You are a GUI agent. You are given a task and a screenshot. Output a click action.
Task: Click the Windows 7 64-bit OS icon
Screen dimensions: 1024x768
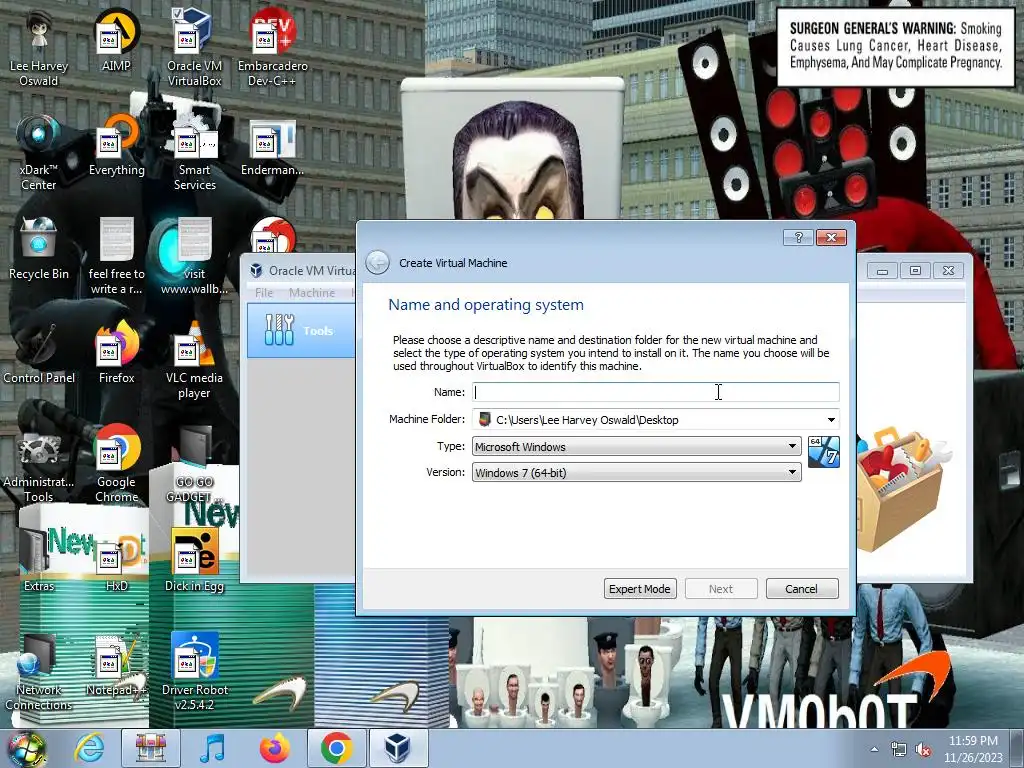[824, 452]
